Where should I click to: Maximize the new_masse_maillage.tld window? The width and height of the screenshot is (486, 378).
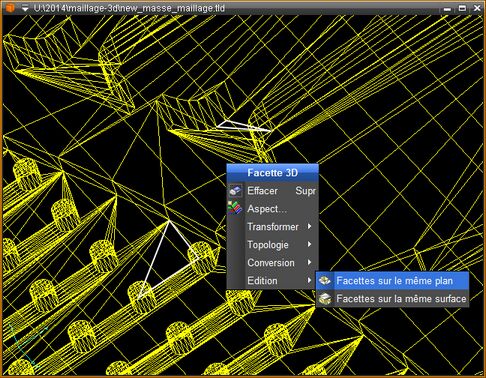462,8
